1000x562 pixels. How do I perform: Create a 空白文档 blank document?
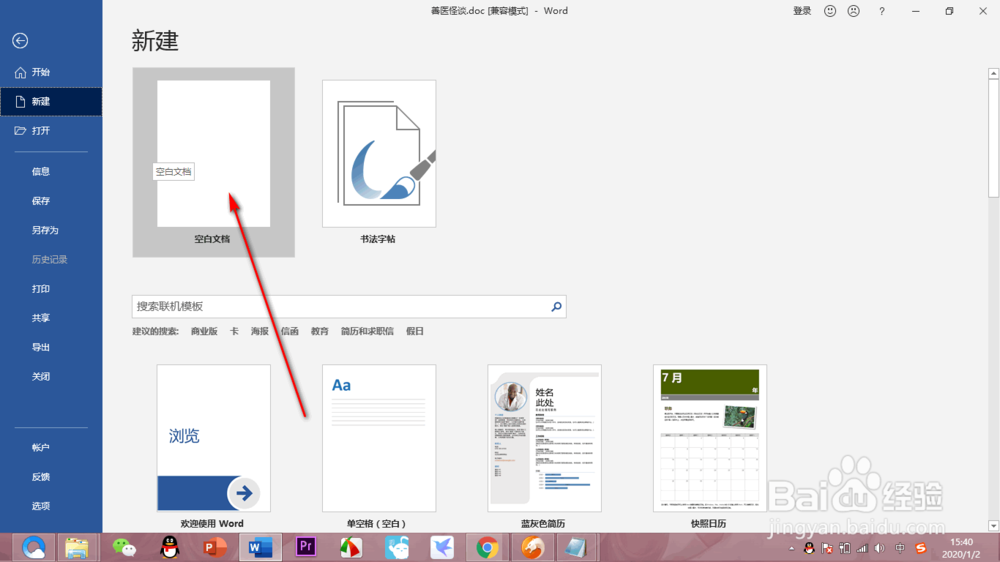coord(214,162)
